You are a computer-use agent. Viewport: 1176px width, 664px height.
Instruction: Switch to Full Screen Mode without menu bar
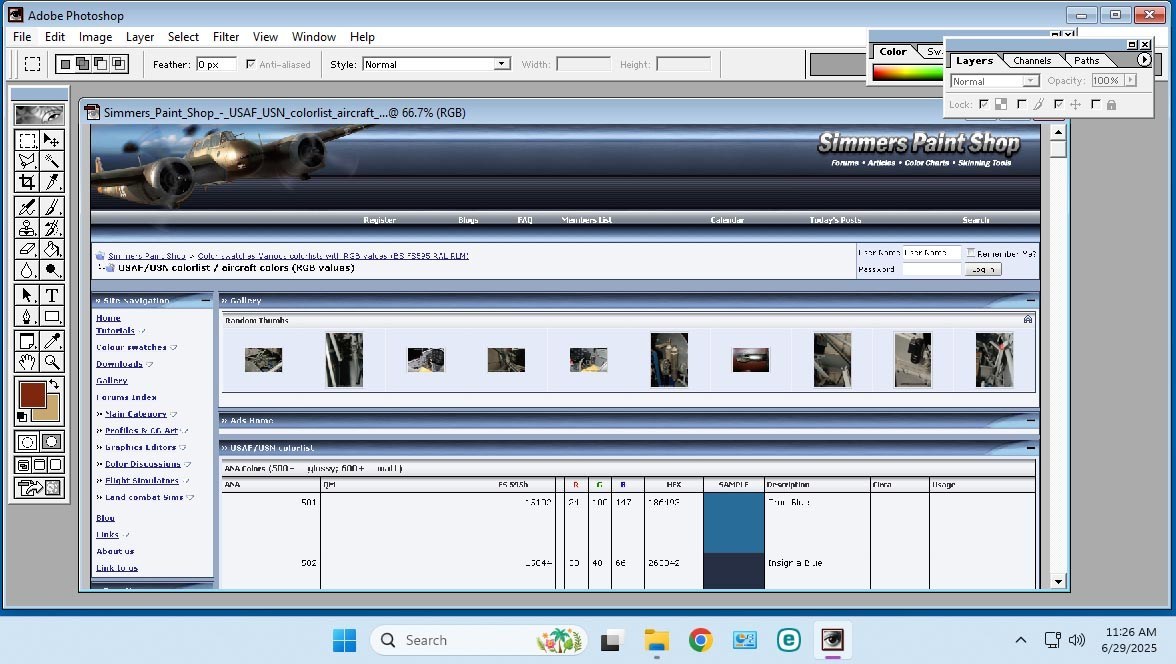tap(56, 465)
